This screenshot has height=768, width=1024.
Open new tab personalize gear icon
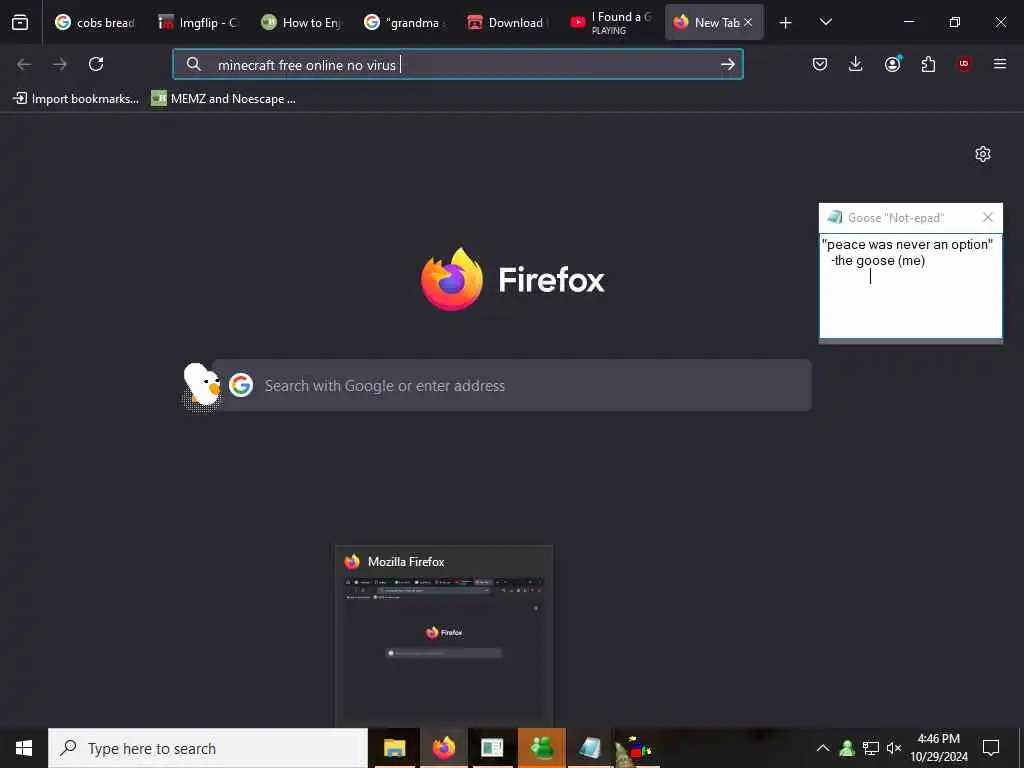tap(983, 154)
